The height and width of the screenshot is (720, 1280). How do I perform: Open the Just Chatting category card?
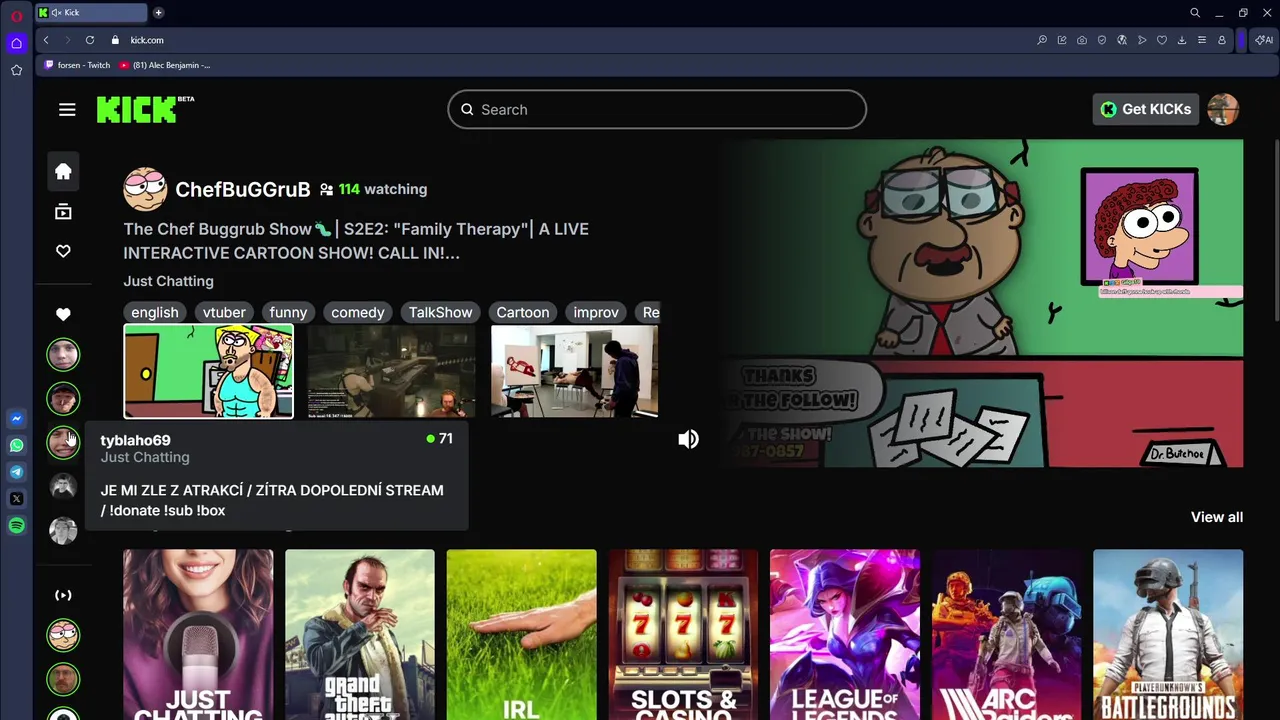point(198,634)
